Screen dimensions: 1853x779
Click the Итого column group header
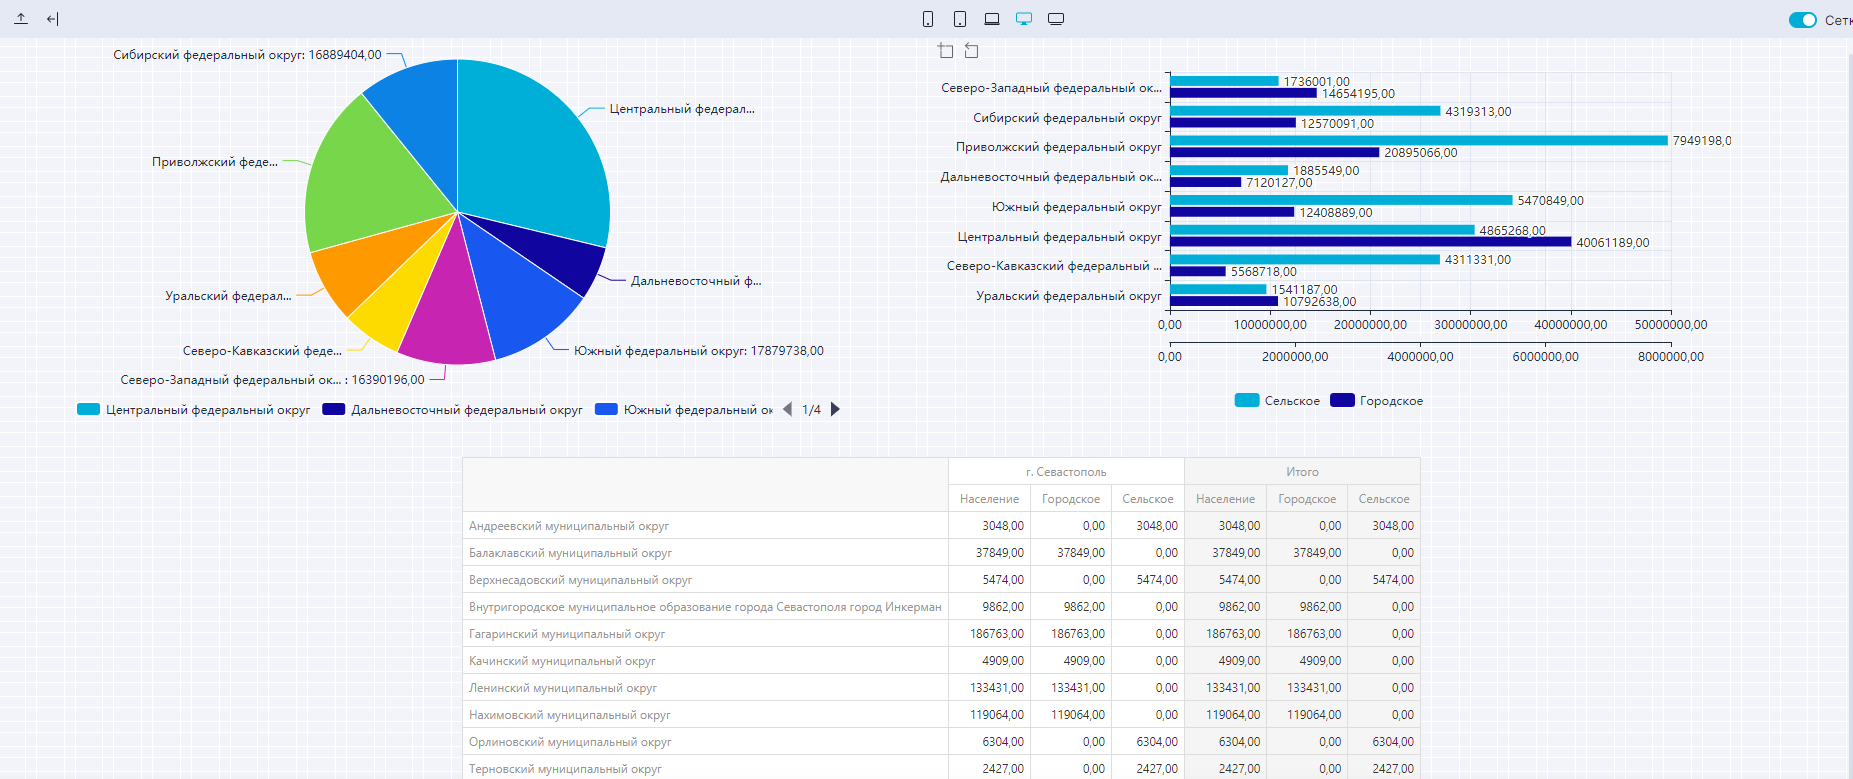(1302, 472)
